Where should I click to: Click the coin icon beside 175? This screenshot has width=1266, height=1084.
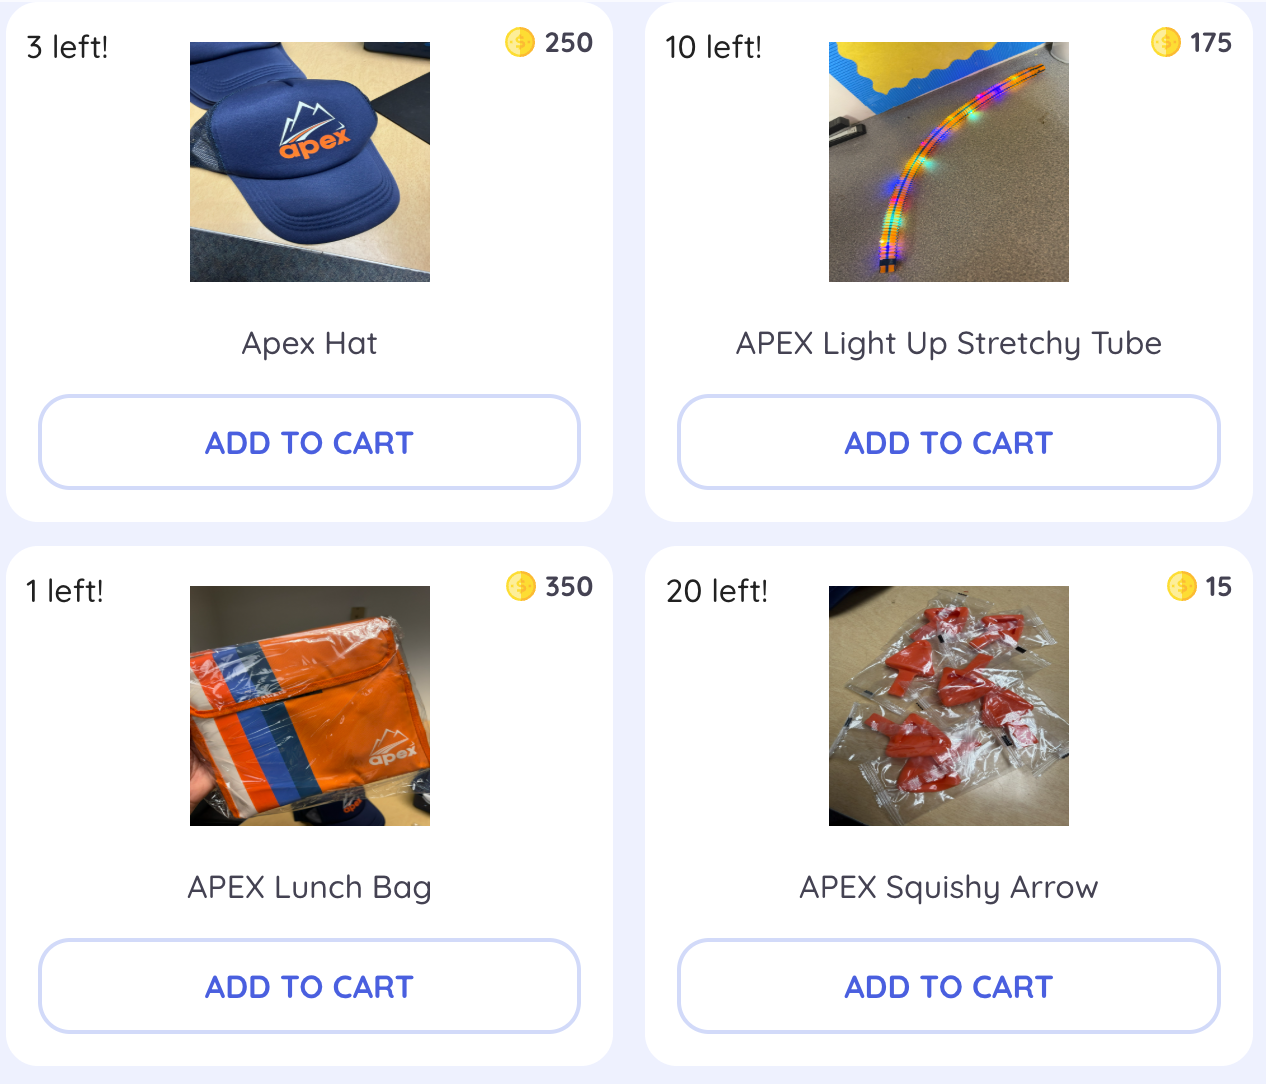[1166, 42]
